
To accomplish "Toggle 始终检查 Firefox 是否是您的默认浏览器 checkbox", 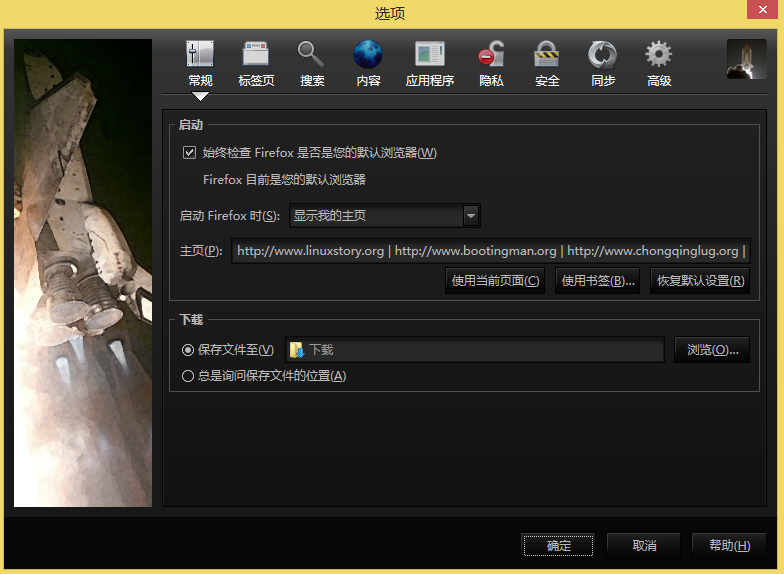I will 189,153.
